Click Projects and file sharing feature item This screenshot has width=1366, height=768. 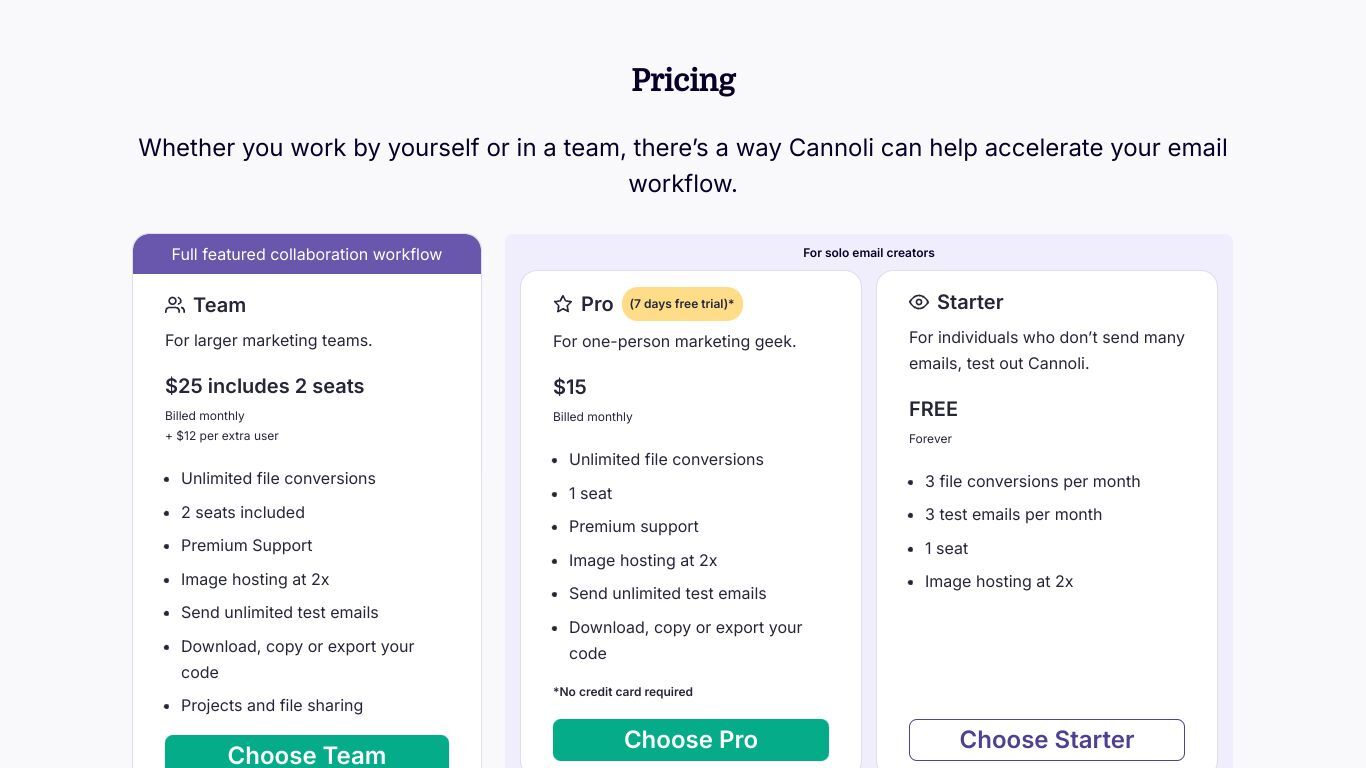pyautogui.click(x=272, y=705)
